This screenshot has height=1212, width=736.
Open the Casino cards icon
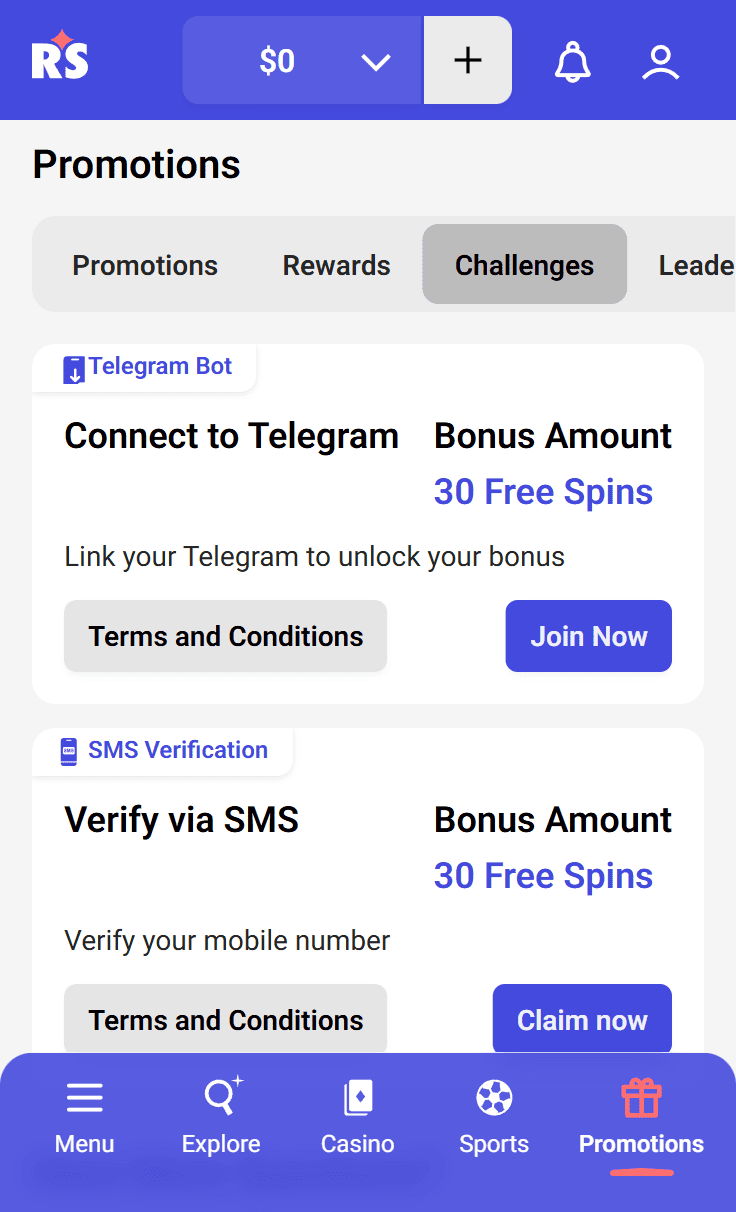[357, 1099]
